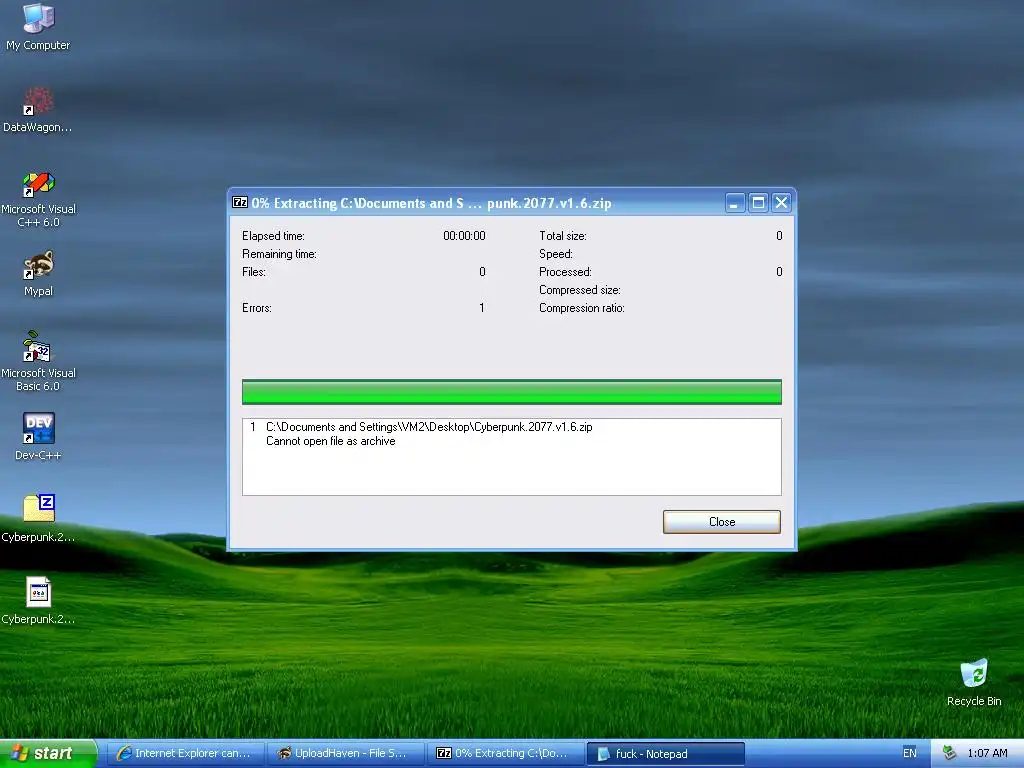Click the Close button in the extraction dialog
Screen dimensions: 1024x768
(722, 522)
